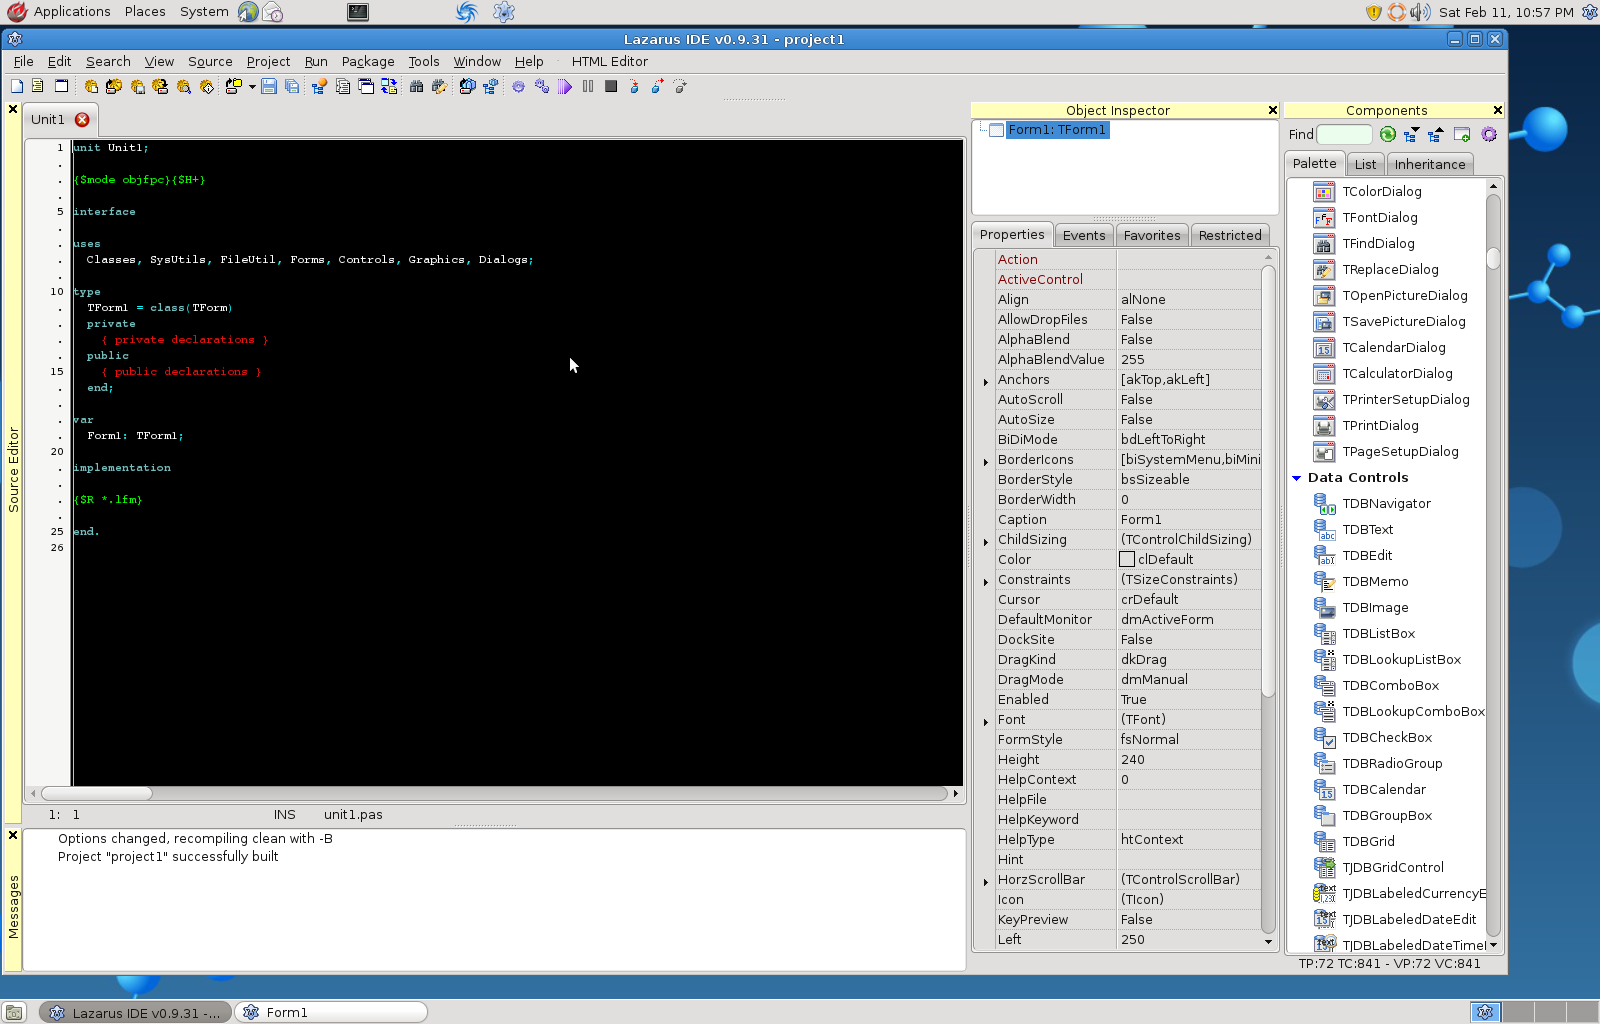Image resolution: width=1600 pixels, height=1024 pixels.
Task: Click the collapse-all tree icon in Components
Action: [x=1436, y=134]
